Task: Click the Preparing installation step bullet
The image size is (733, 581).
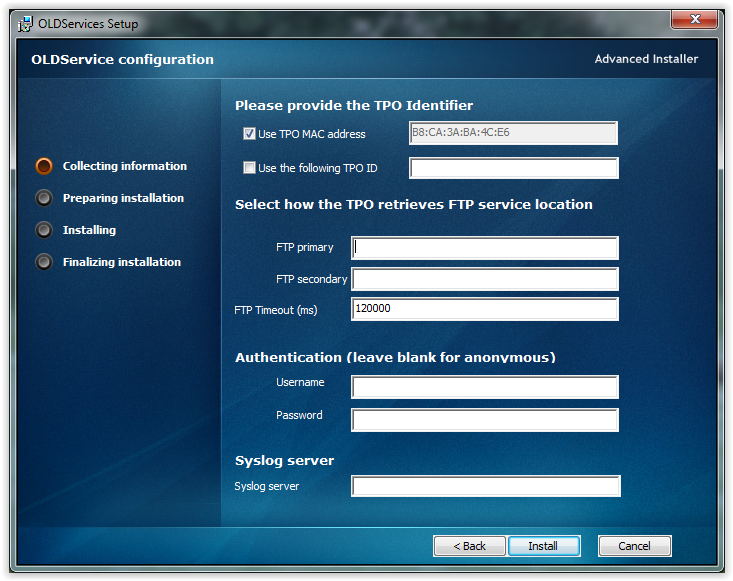Action: [44, 198]
